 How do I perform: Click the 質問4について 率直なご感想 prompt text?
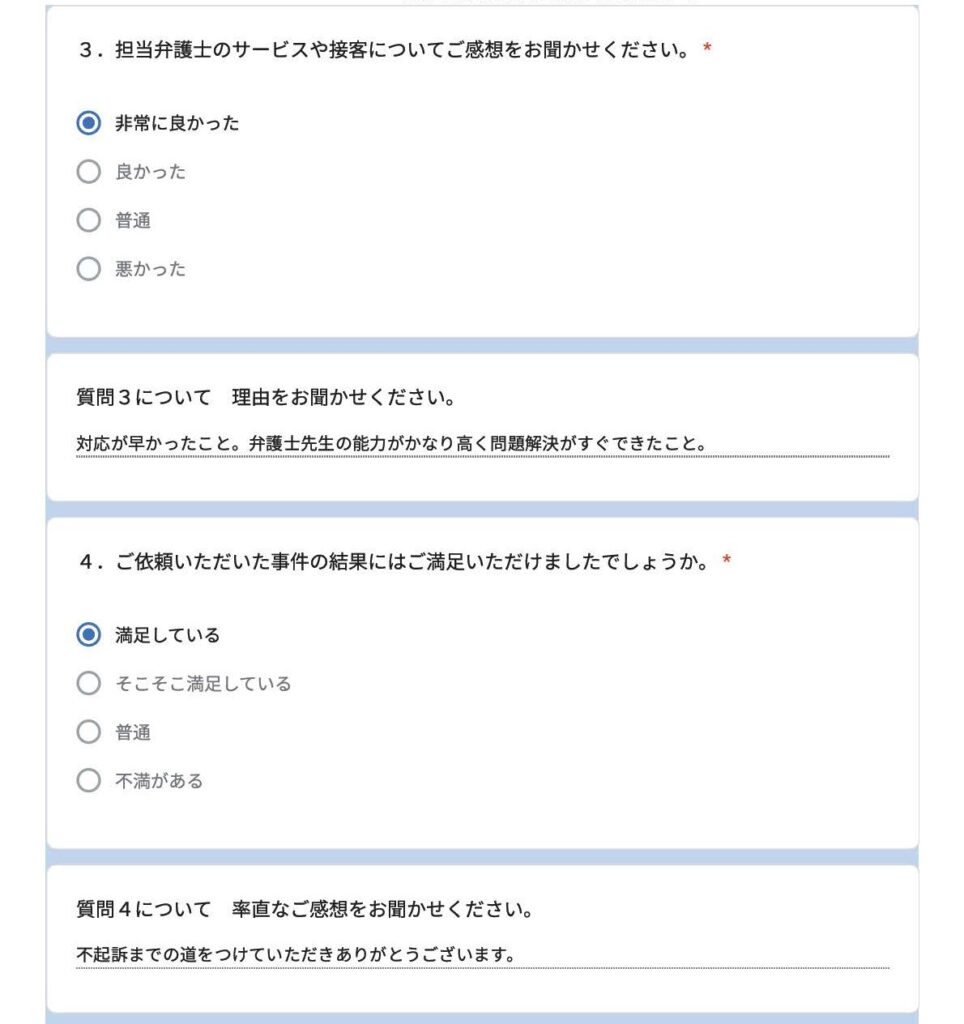click(304, 910)
